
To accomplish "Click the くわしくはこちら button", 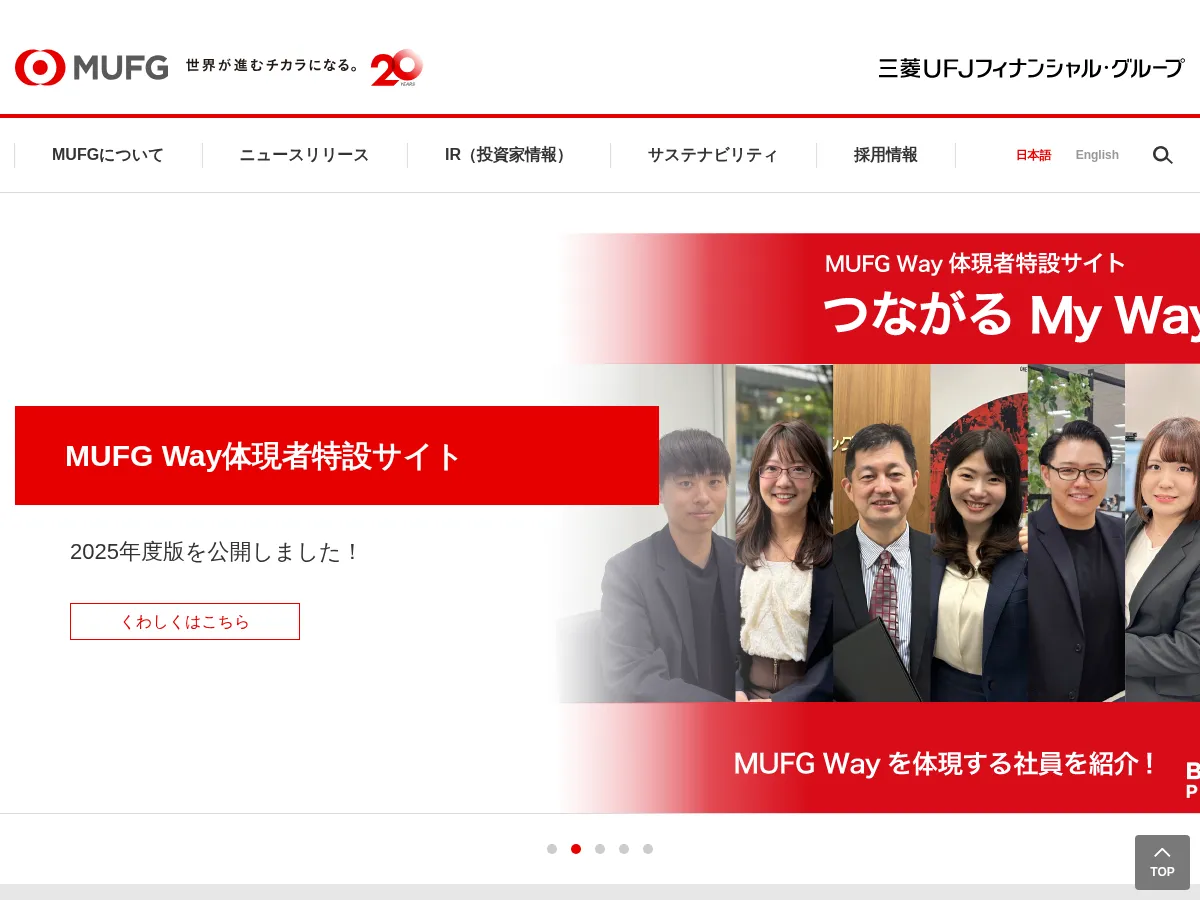I will 184,621.
